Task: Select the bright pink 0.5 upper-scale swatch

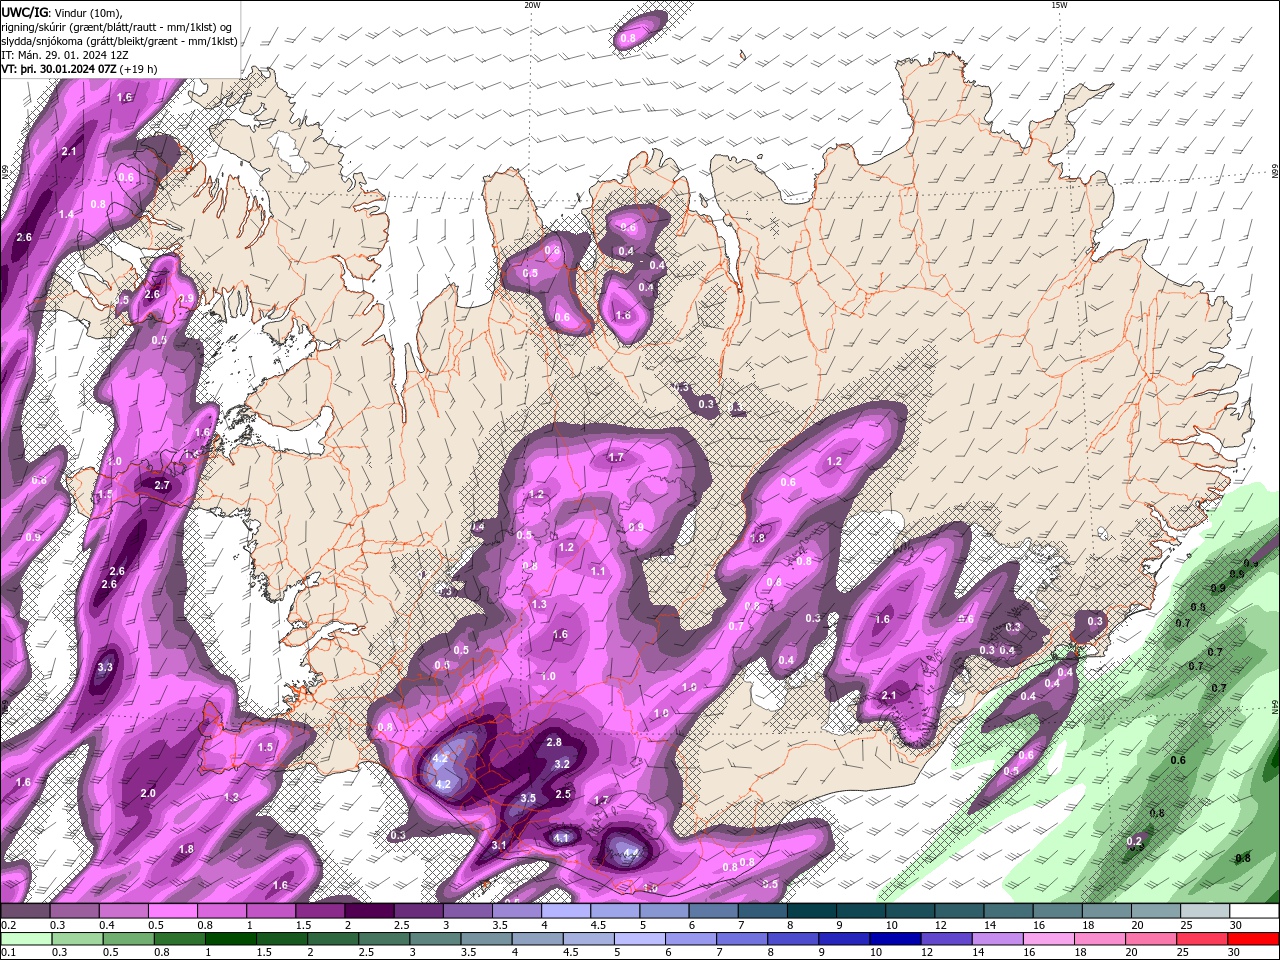Action: (172, 911)
